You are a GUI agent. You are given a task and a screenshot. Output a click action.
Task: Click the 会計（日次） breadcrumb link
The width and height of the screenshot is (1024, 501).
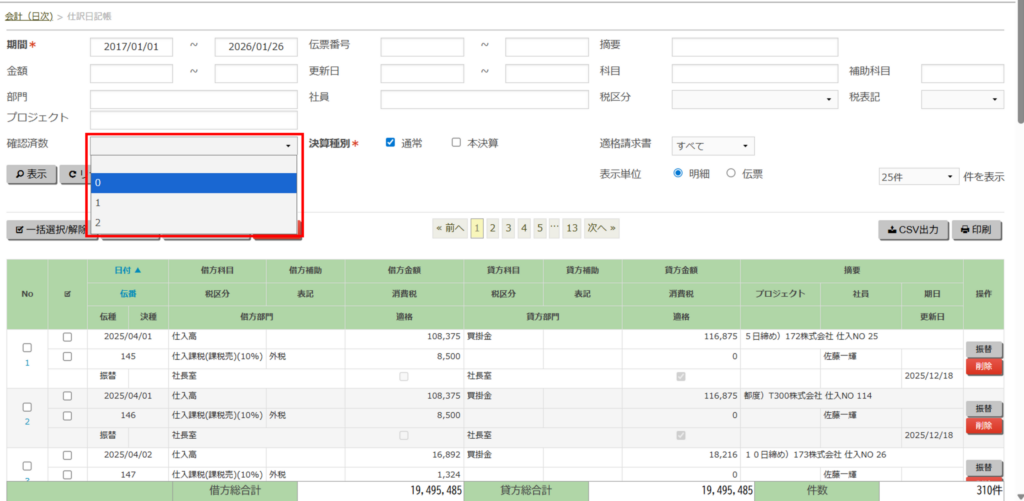(29, 17)
